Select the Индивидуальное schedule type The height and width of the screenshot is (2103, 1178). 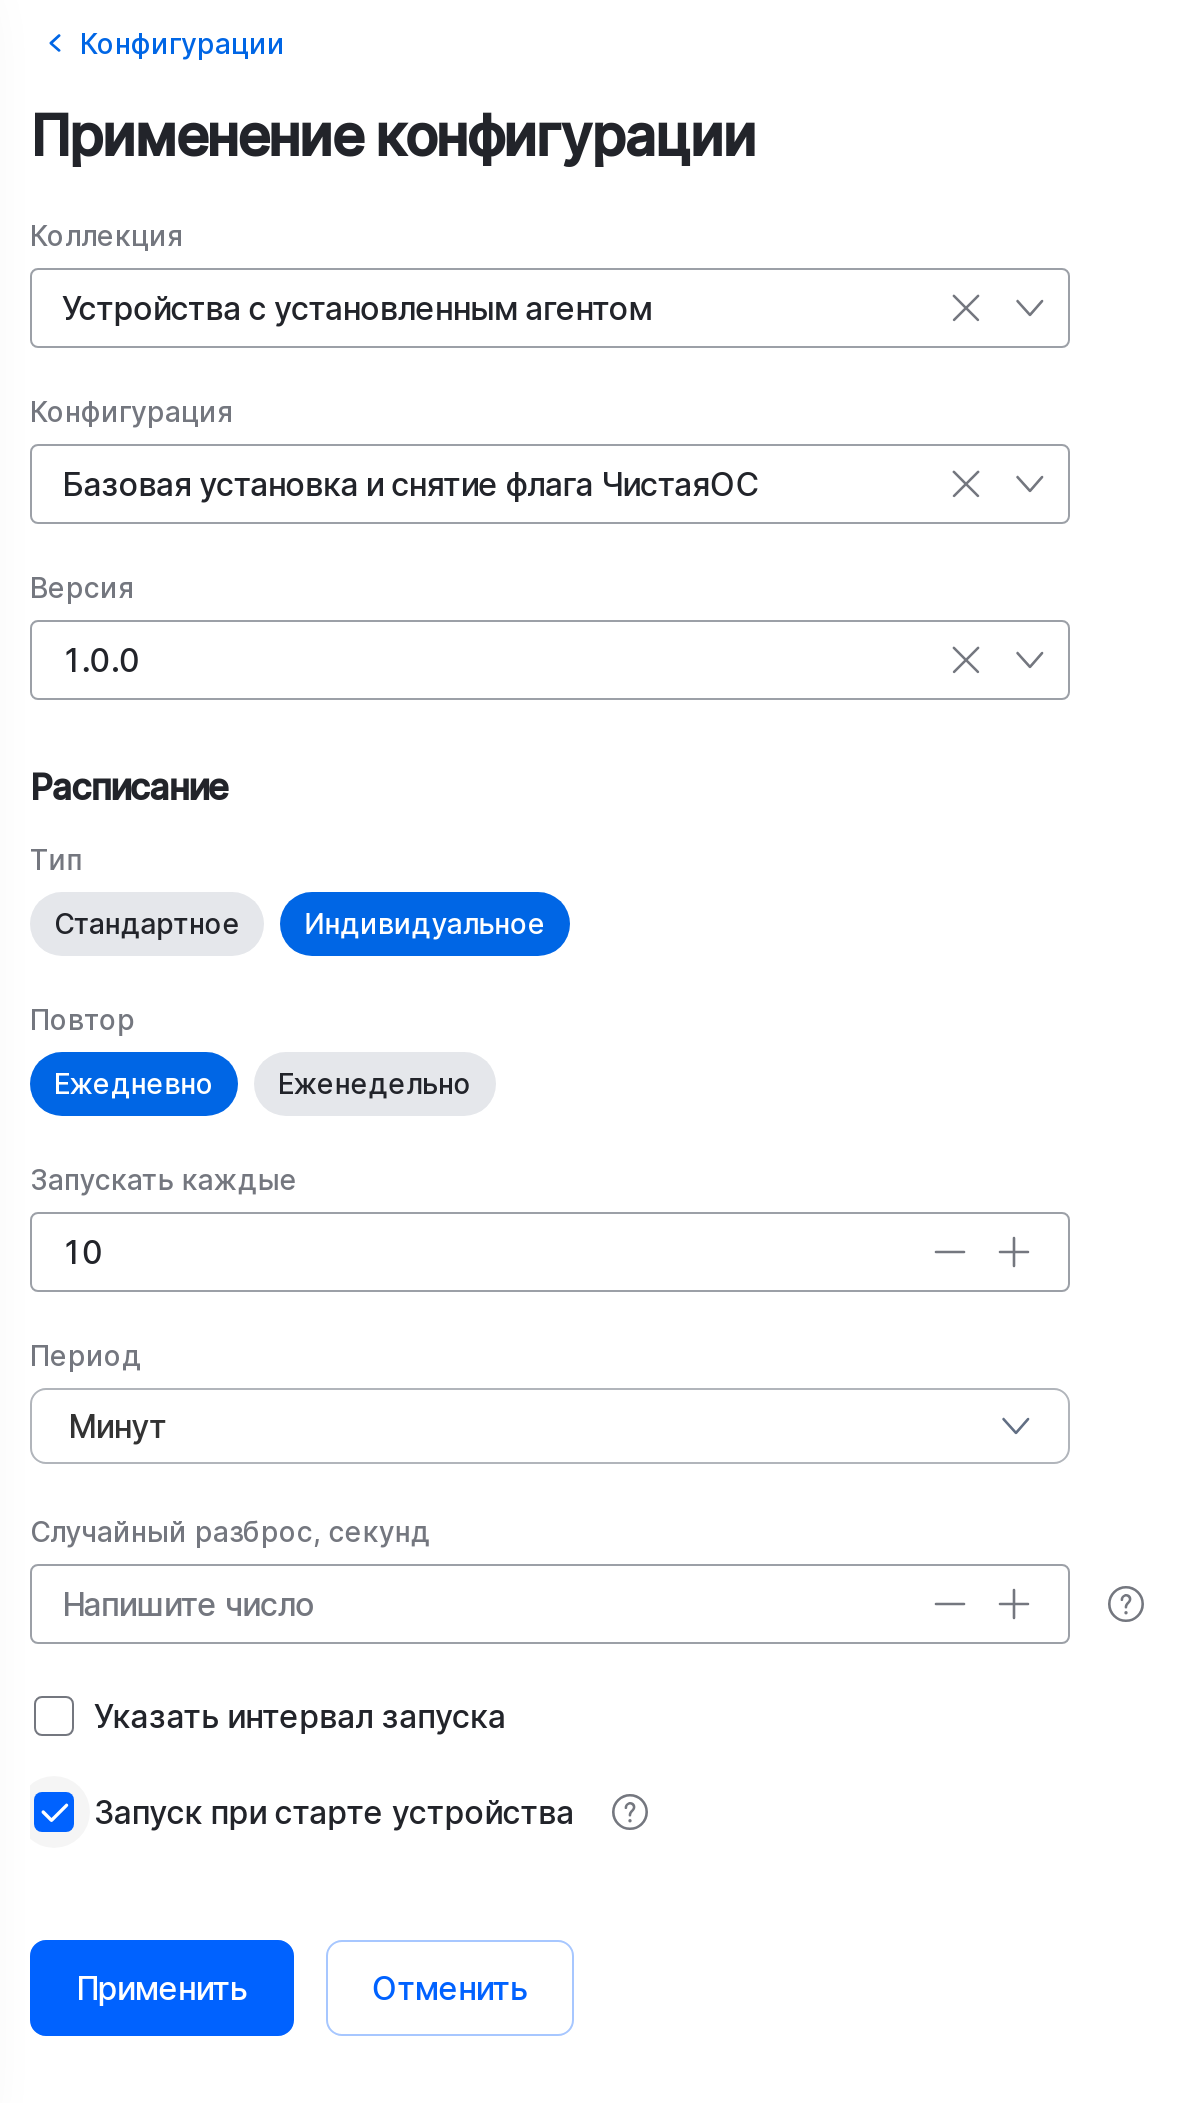[x=424, y=923]
